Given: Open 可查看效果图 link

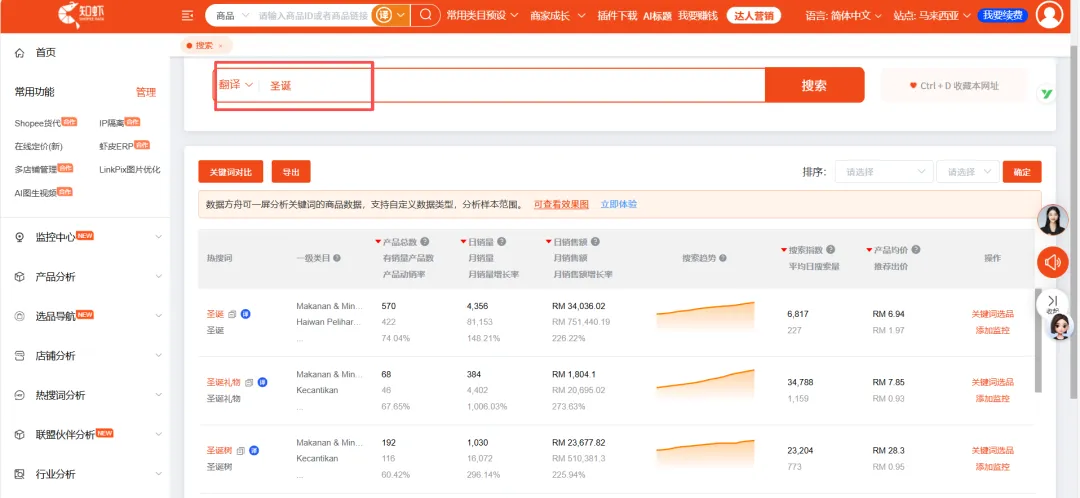Looking at the screenshot, I should (x=561, y=205).
